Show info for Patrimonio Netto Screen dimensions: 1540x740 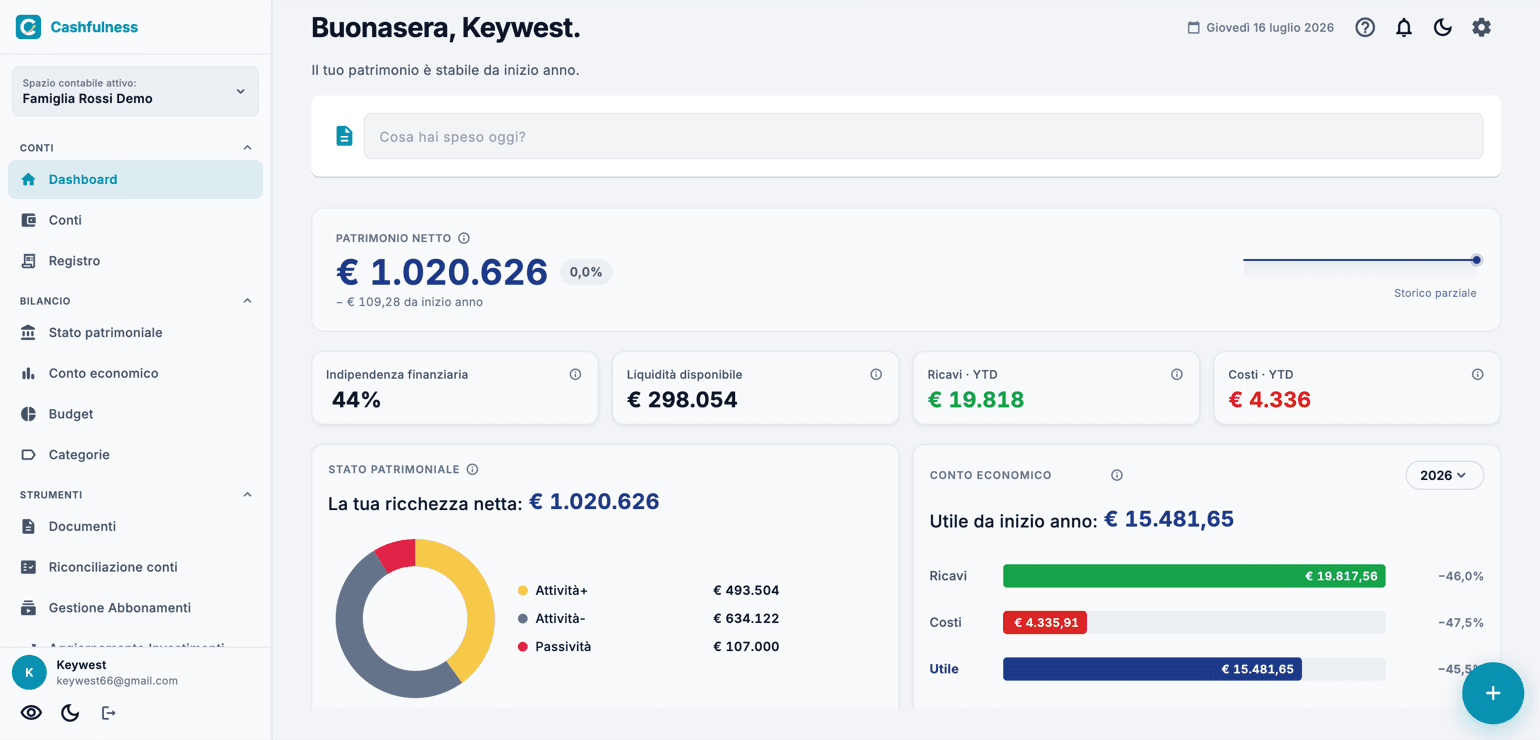(x=464, y=238)
